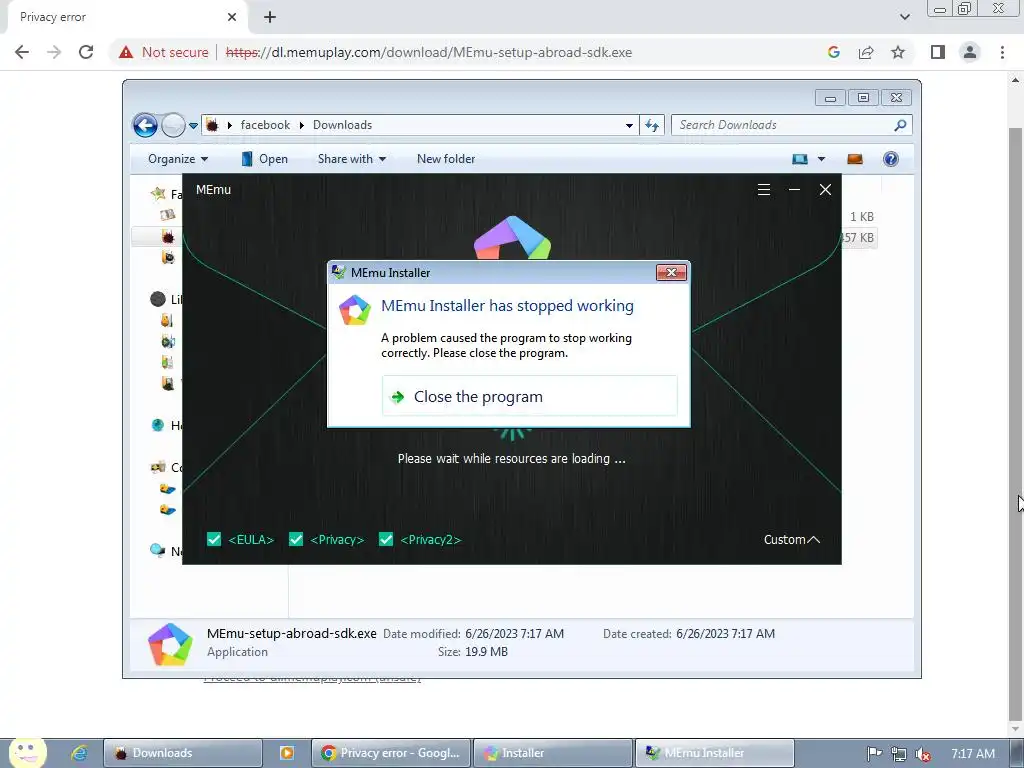Close the MEmu Installer error dialog

tap(671, 272)
